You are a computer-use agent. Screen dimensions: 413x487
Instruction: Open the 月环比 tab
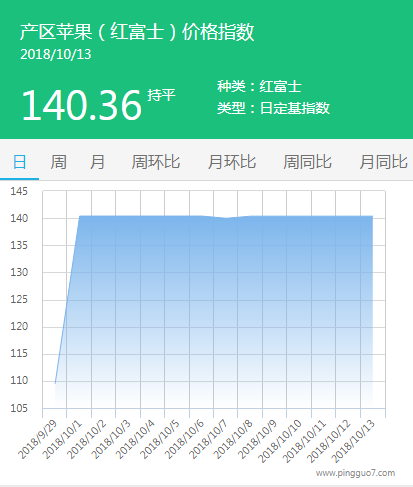pyautogui.click(x=232, y=162)
